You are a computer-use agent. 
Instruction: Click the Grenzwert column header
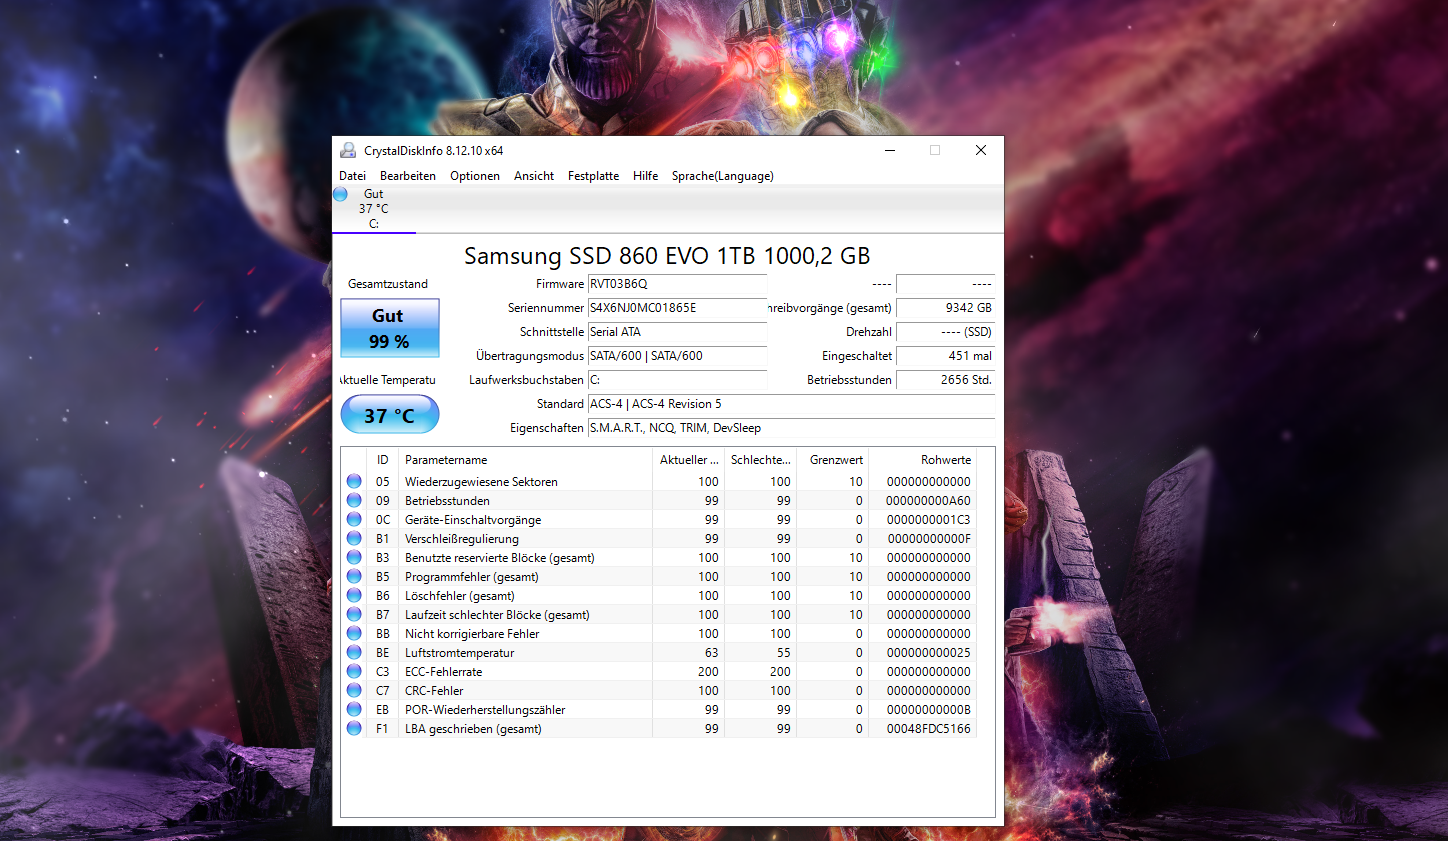coord(833,460)
